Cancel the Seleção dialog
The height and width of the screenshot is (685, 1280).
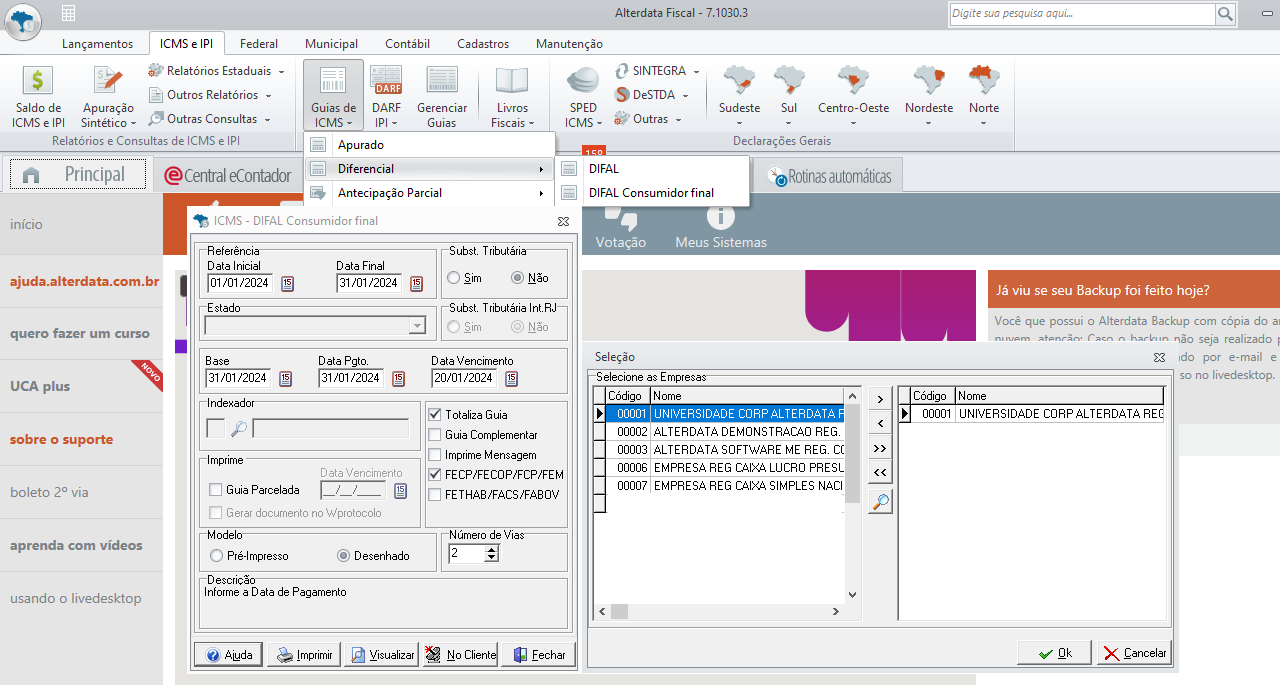click(x=1134, y=653)
